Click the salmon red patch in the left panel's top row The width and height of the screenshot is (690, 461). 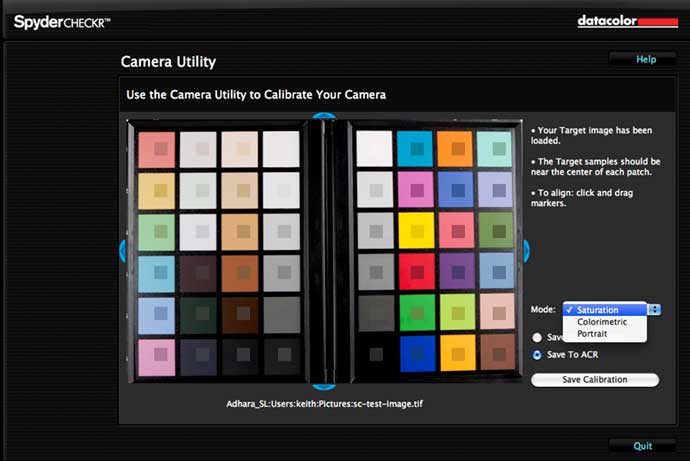[157, 150]
